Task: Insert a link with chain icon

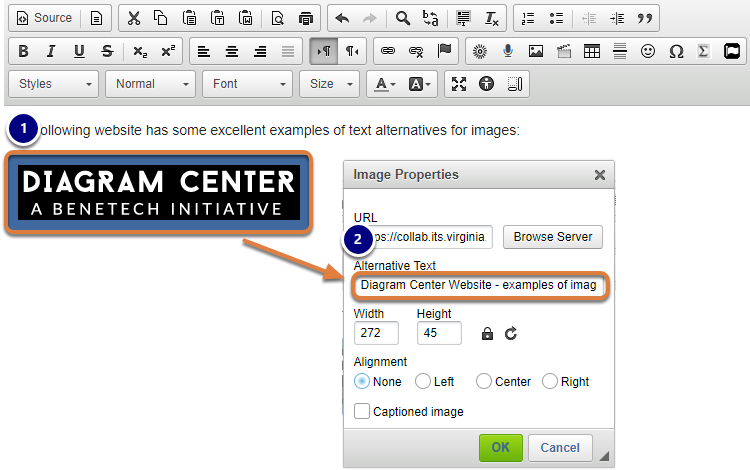Action: pos(388,51)
